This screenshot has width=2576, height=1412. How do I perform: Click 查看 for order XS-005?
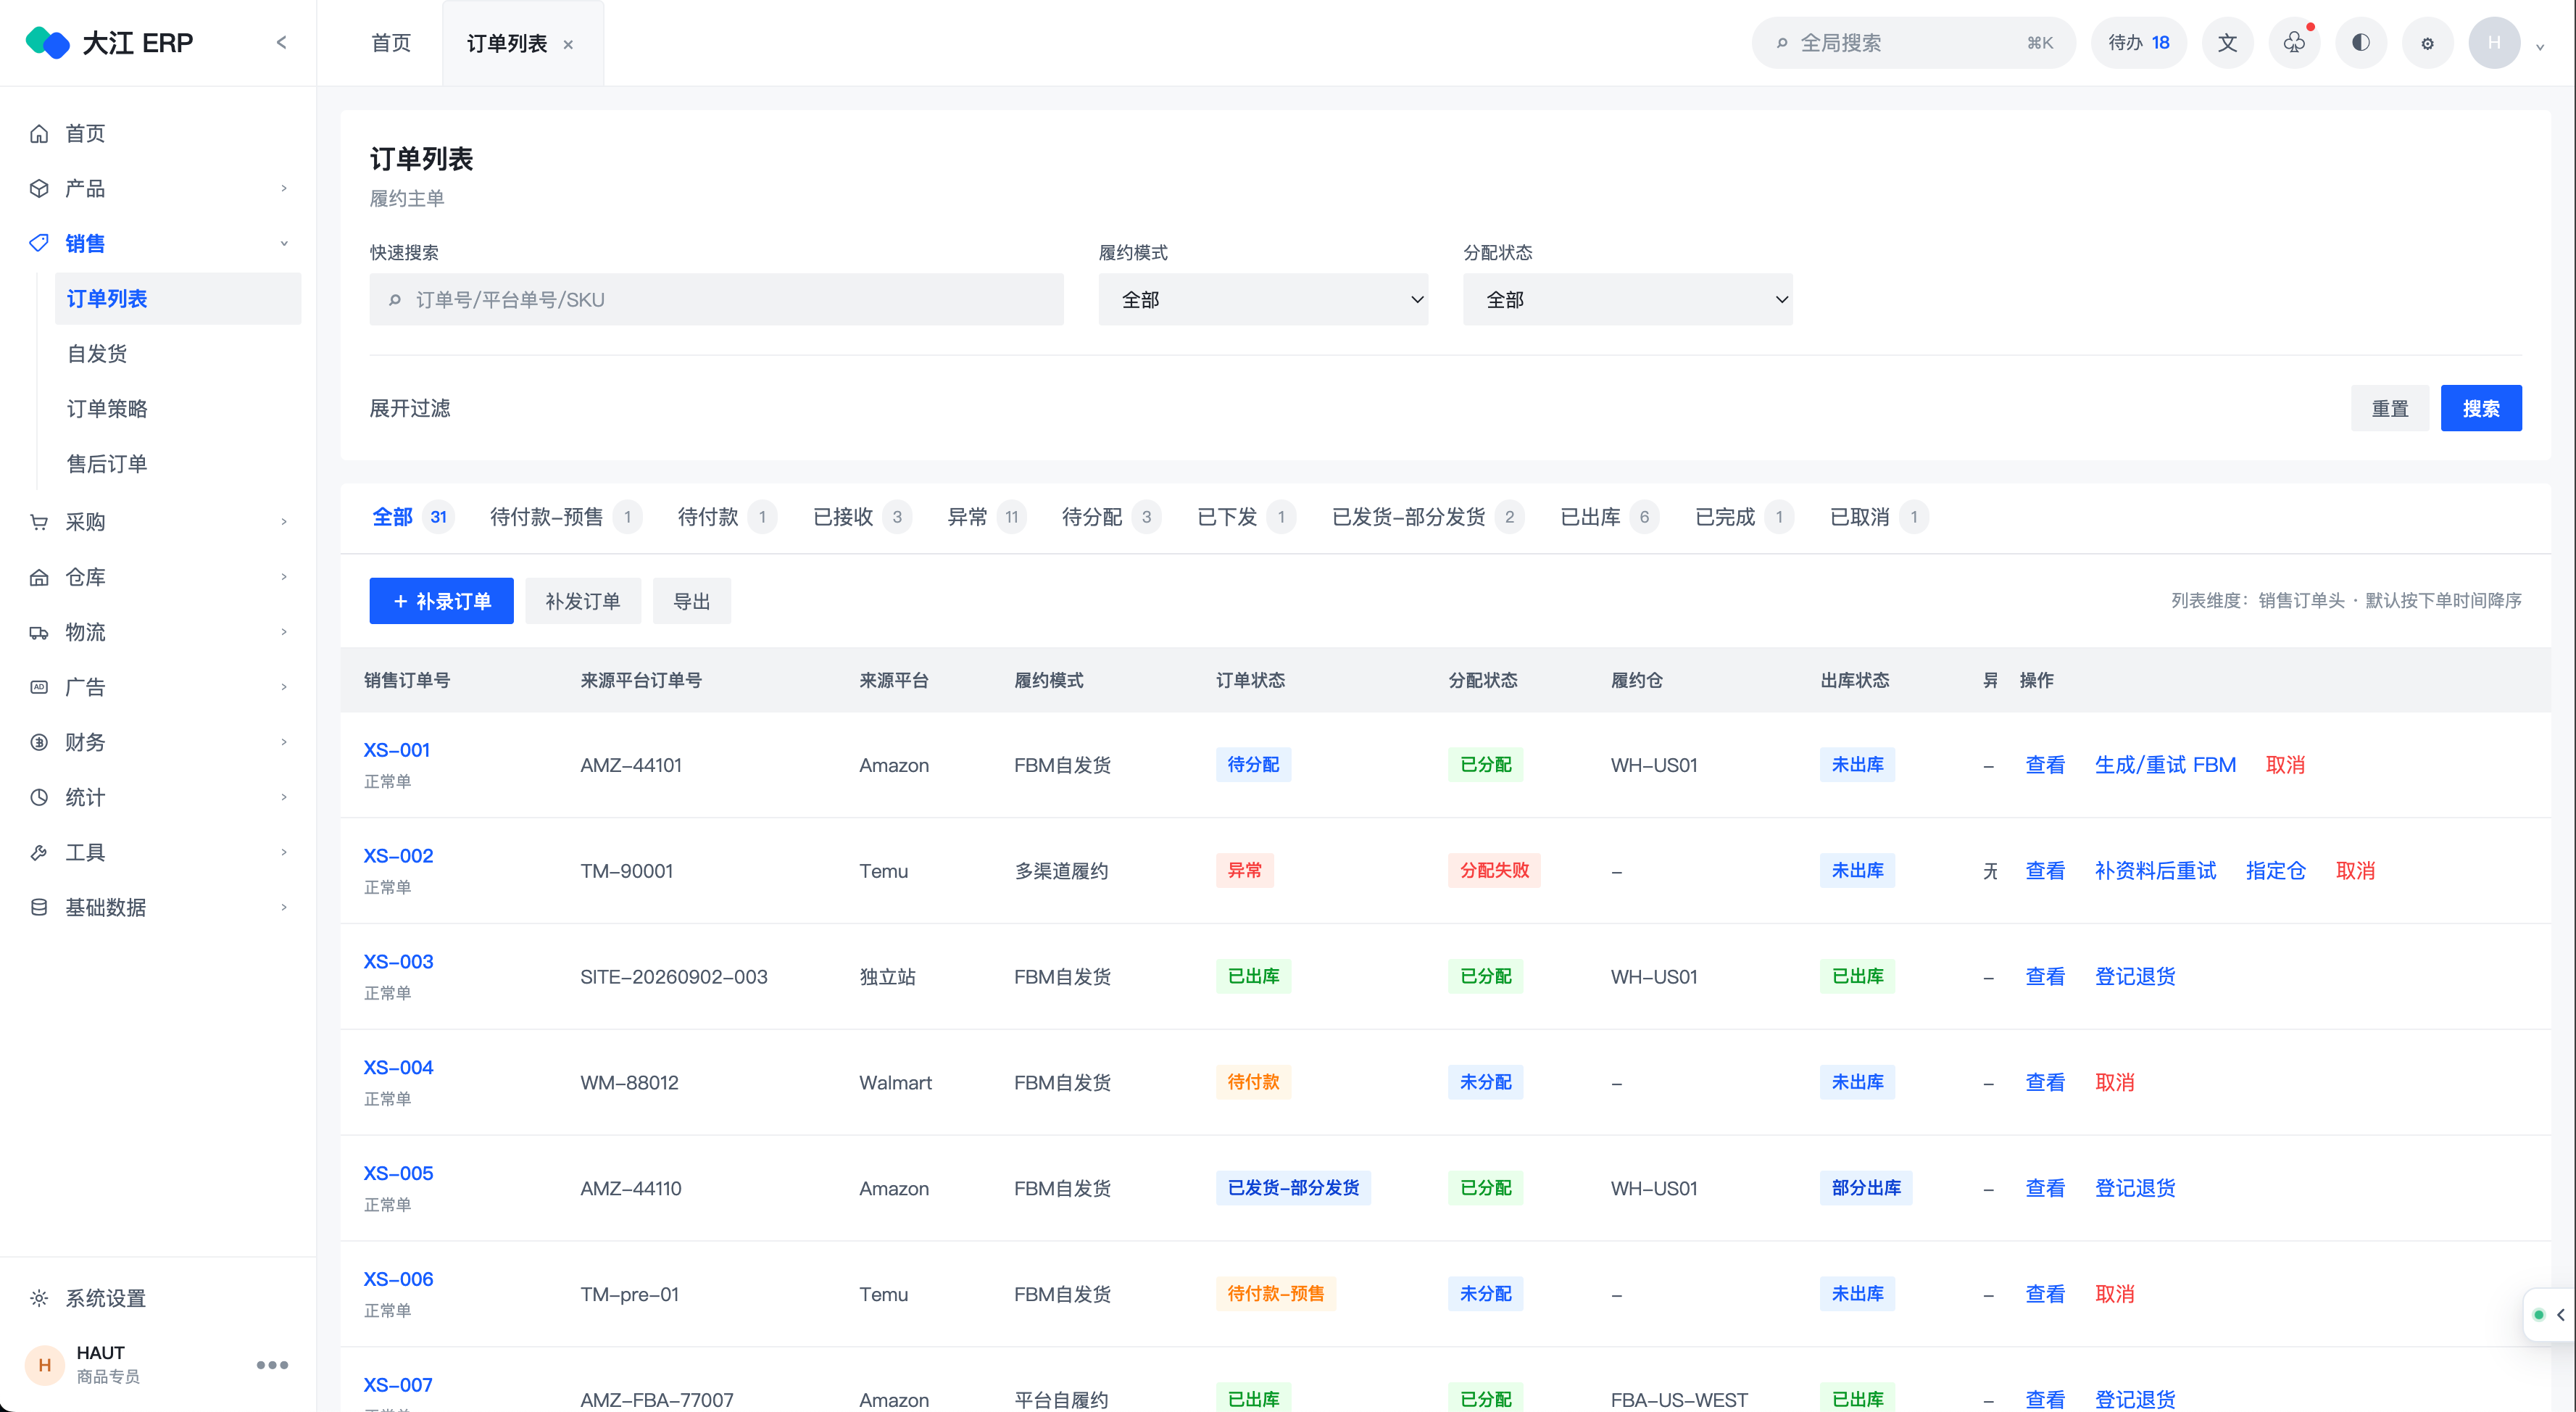(x=2045, y=1189)
